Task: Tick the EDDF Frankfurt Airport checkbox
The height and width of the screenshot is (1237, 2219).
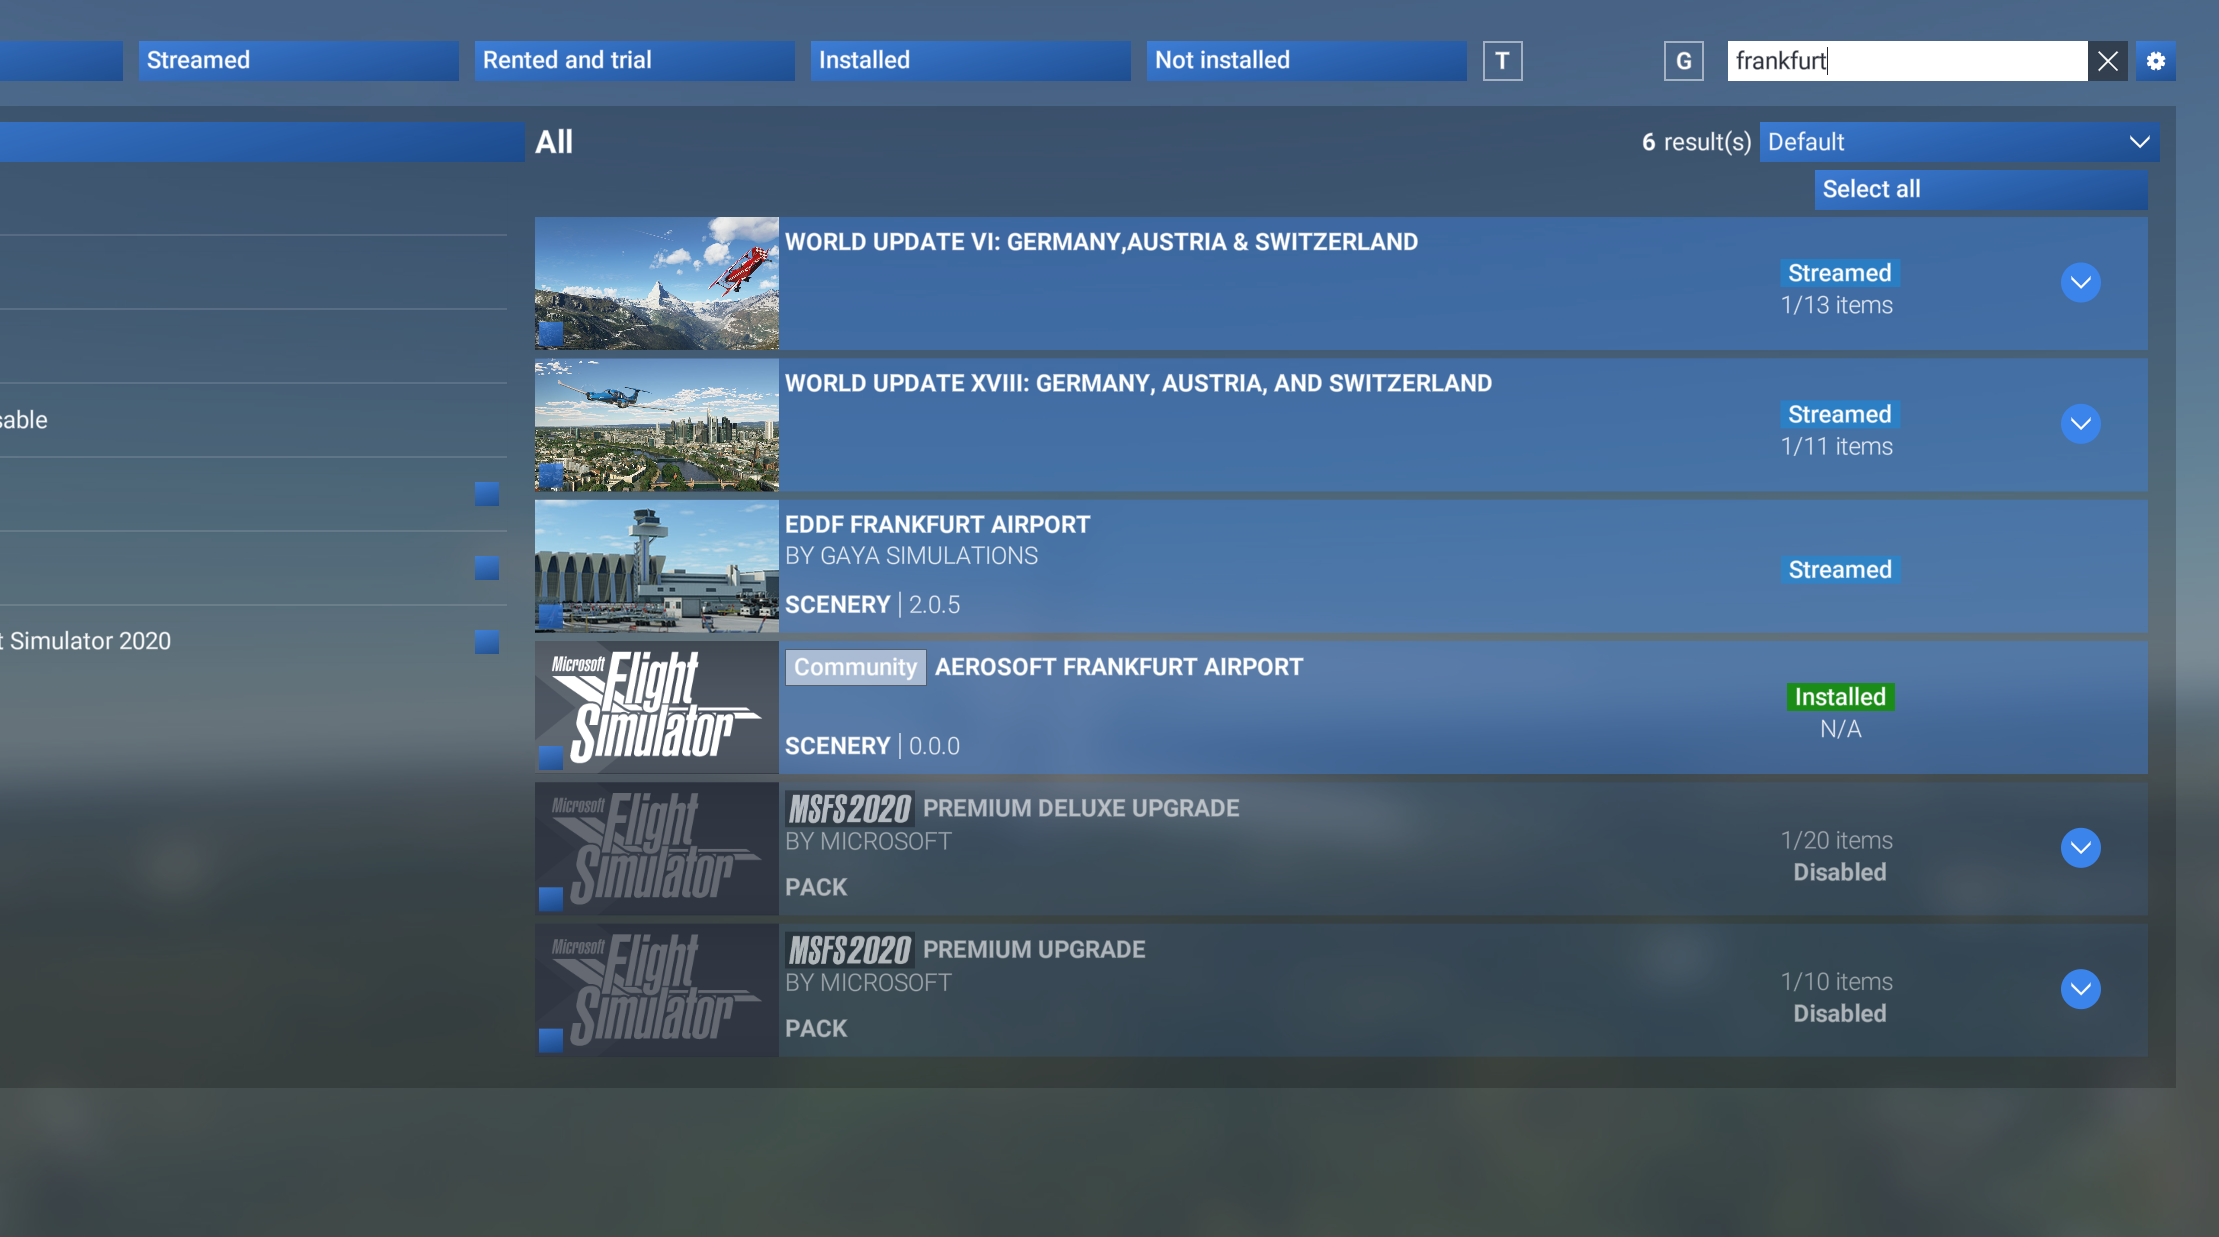Action: pyautogui.click(x=551, y=616)
